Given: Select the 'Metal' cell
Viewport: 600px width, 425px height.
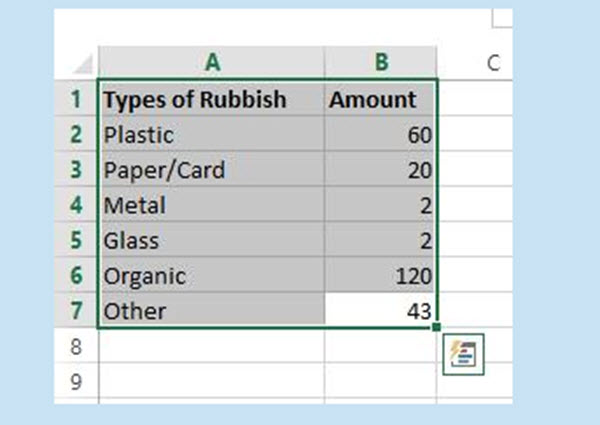Looking at the screenshot, I should coord(212,205).
